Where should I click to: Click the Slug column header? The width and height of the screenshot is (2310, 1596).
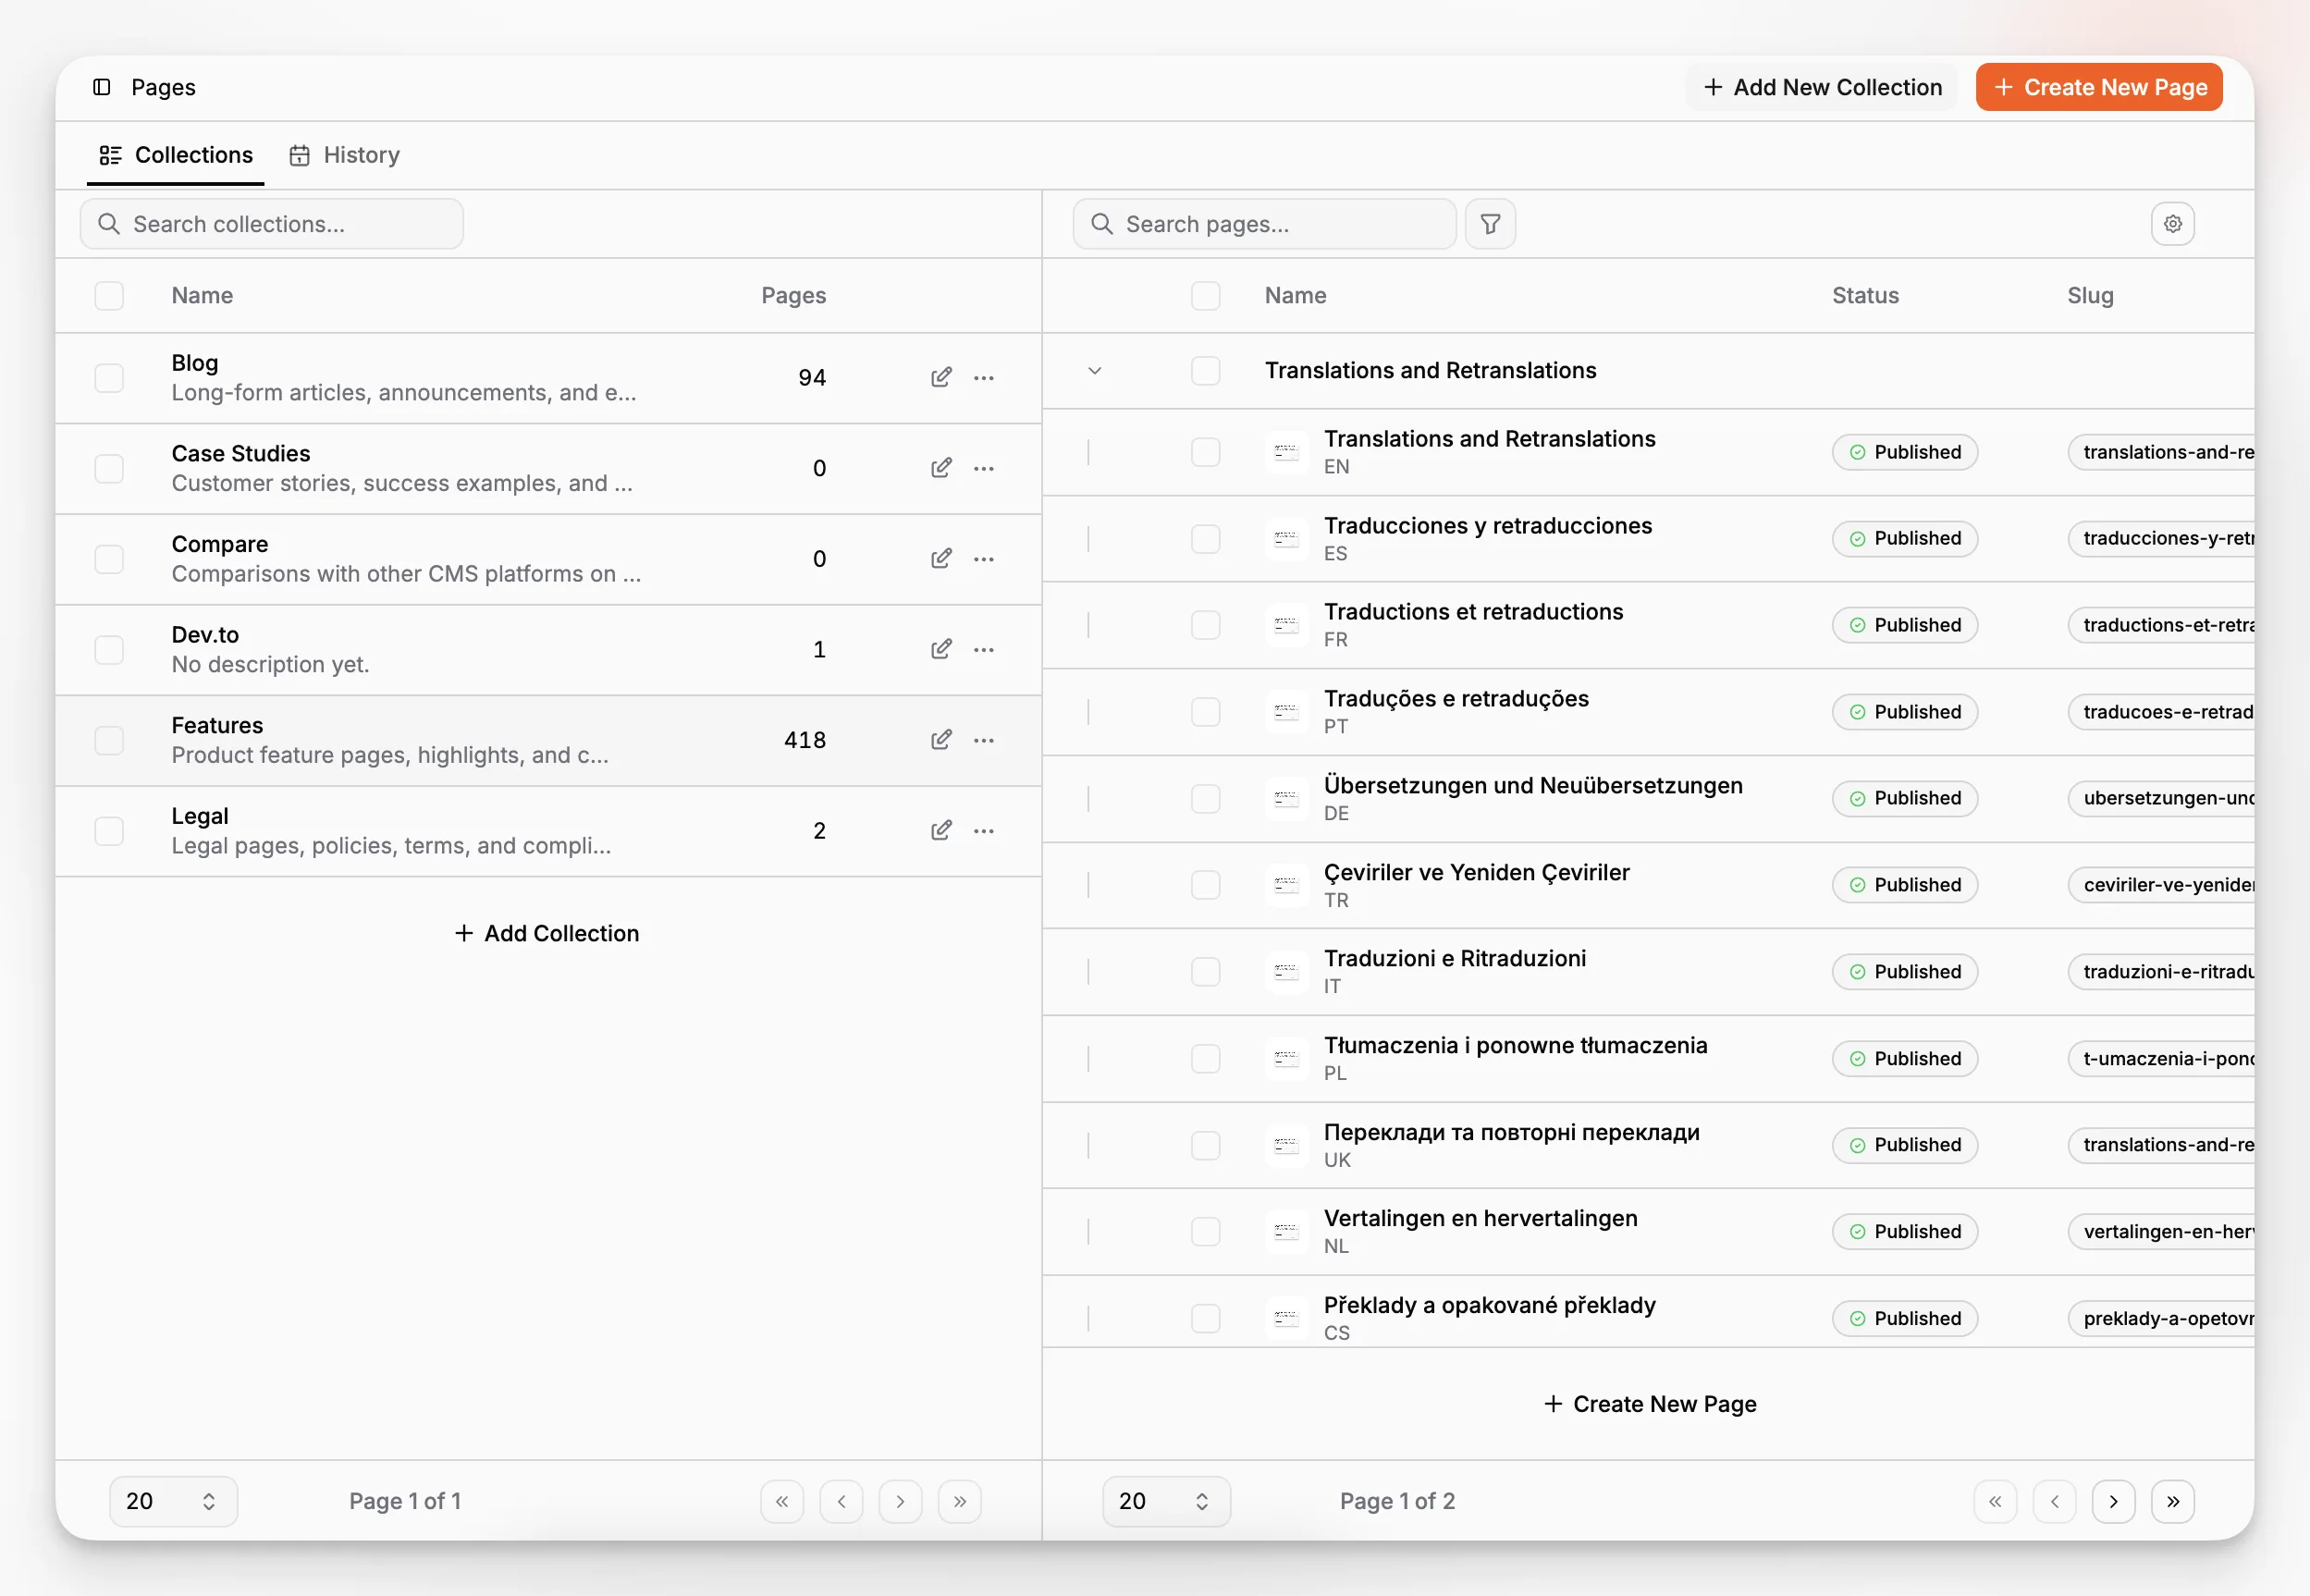pos(2090,296)
